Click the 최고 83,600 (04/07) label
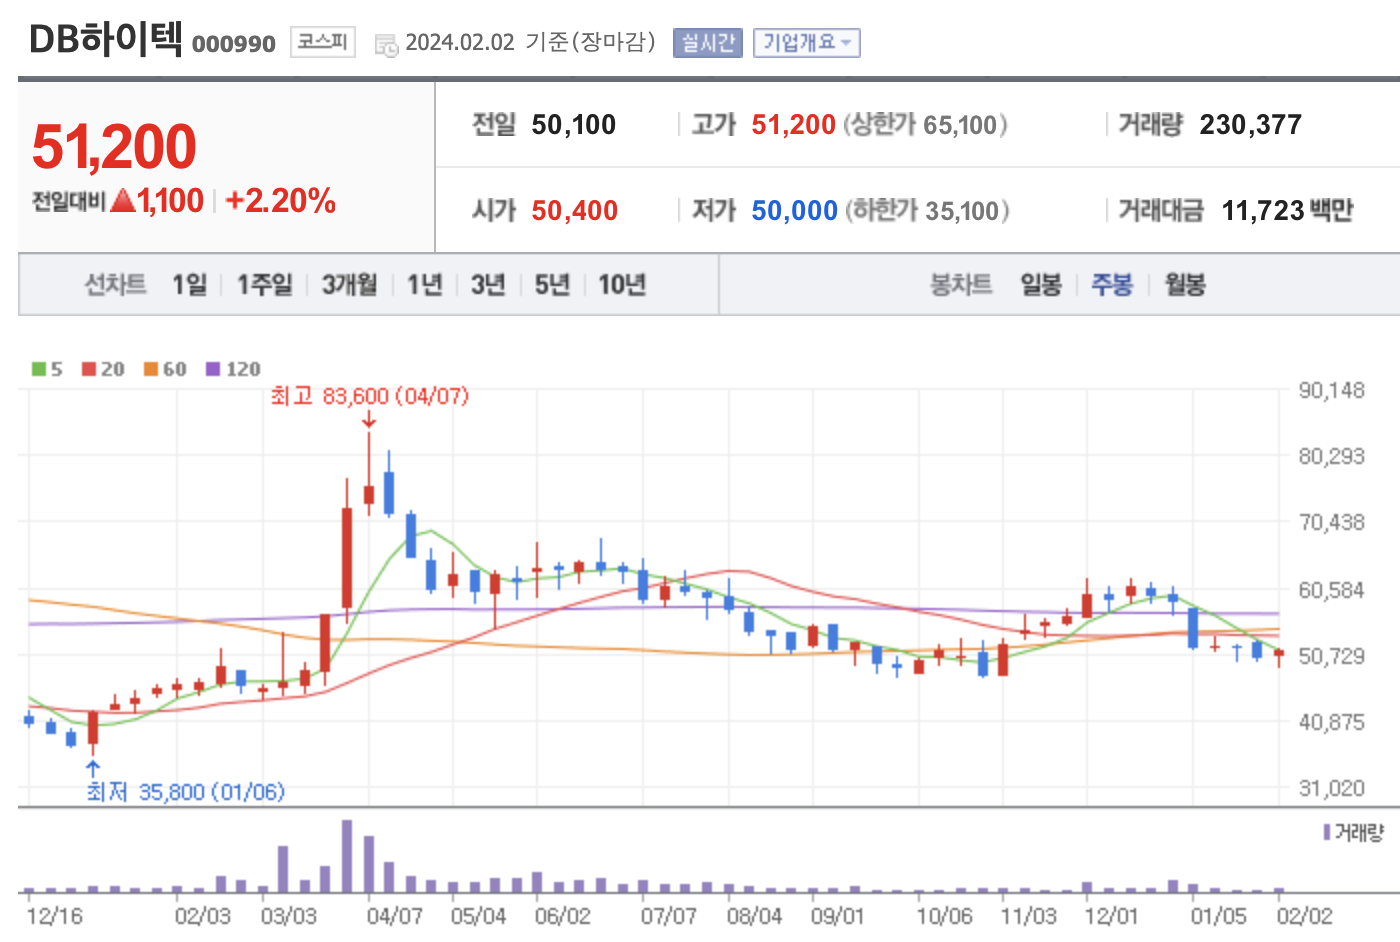1400x942 pixels. 369,396
